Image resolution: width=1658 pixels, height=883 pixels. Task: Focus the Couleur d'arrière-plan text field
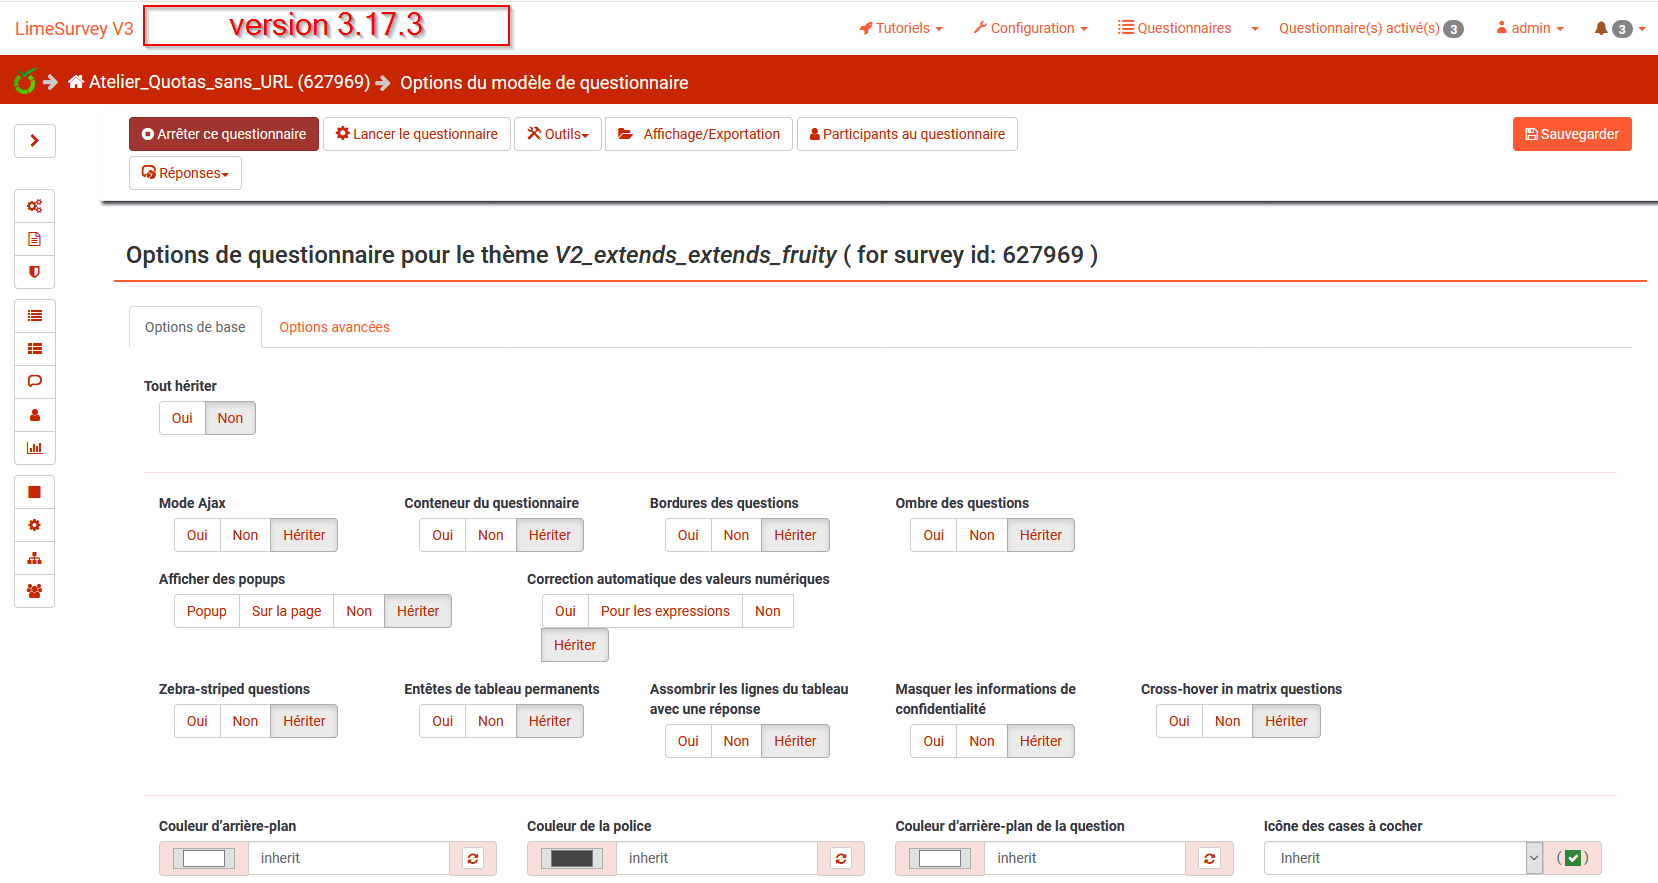pos(349,858)
